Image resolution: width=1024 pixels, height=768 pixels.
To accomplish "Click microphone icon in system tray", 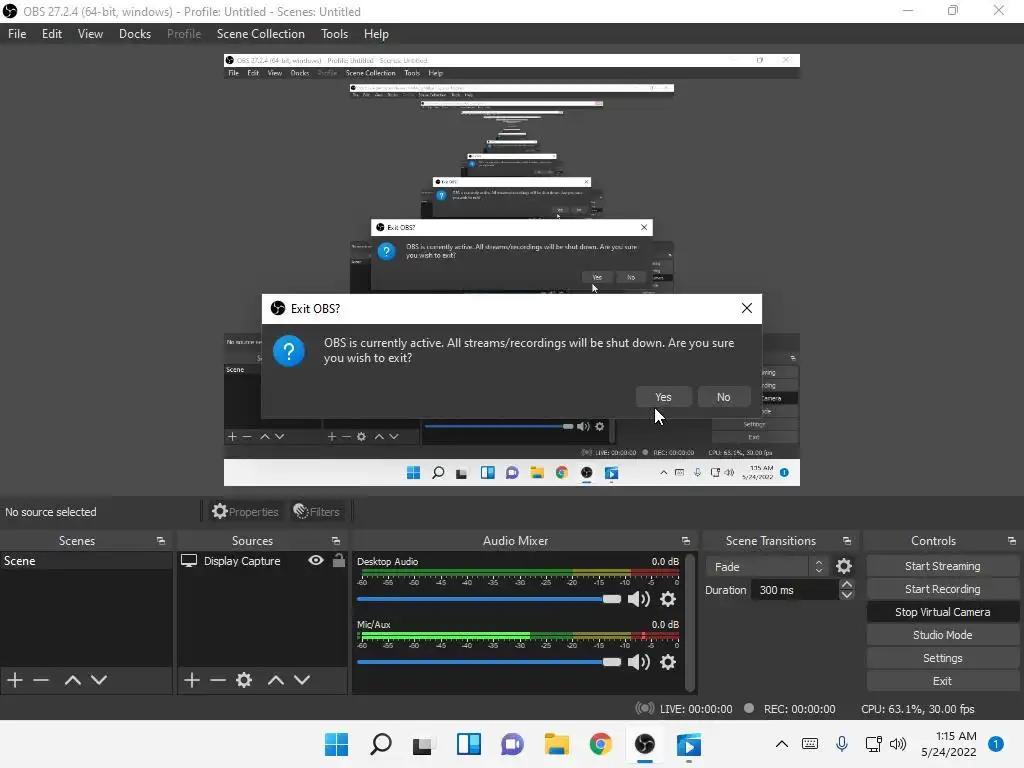I will pyautogui.click(x=842, y=744).
